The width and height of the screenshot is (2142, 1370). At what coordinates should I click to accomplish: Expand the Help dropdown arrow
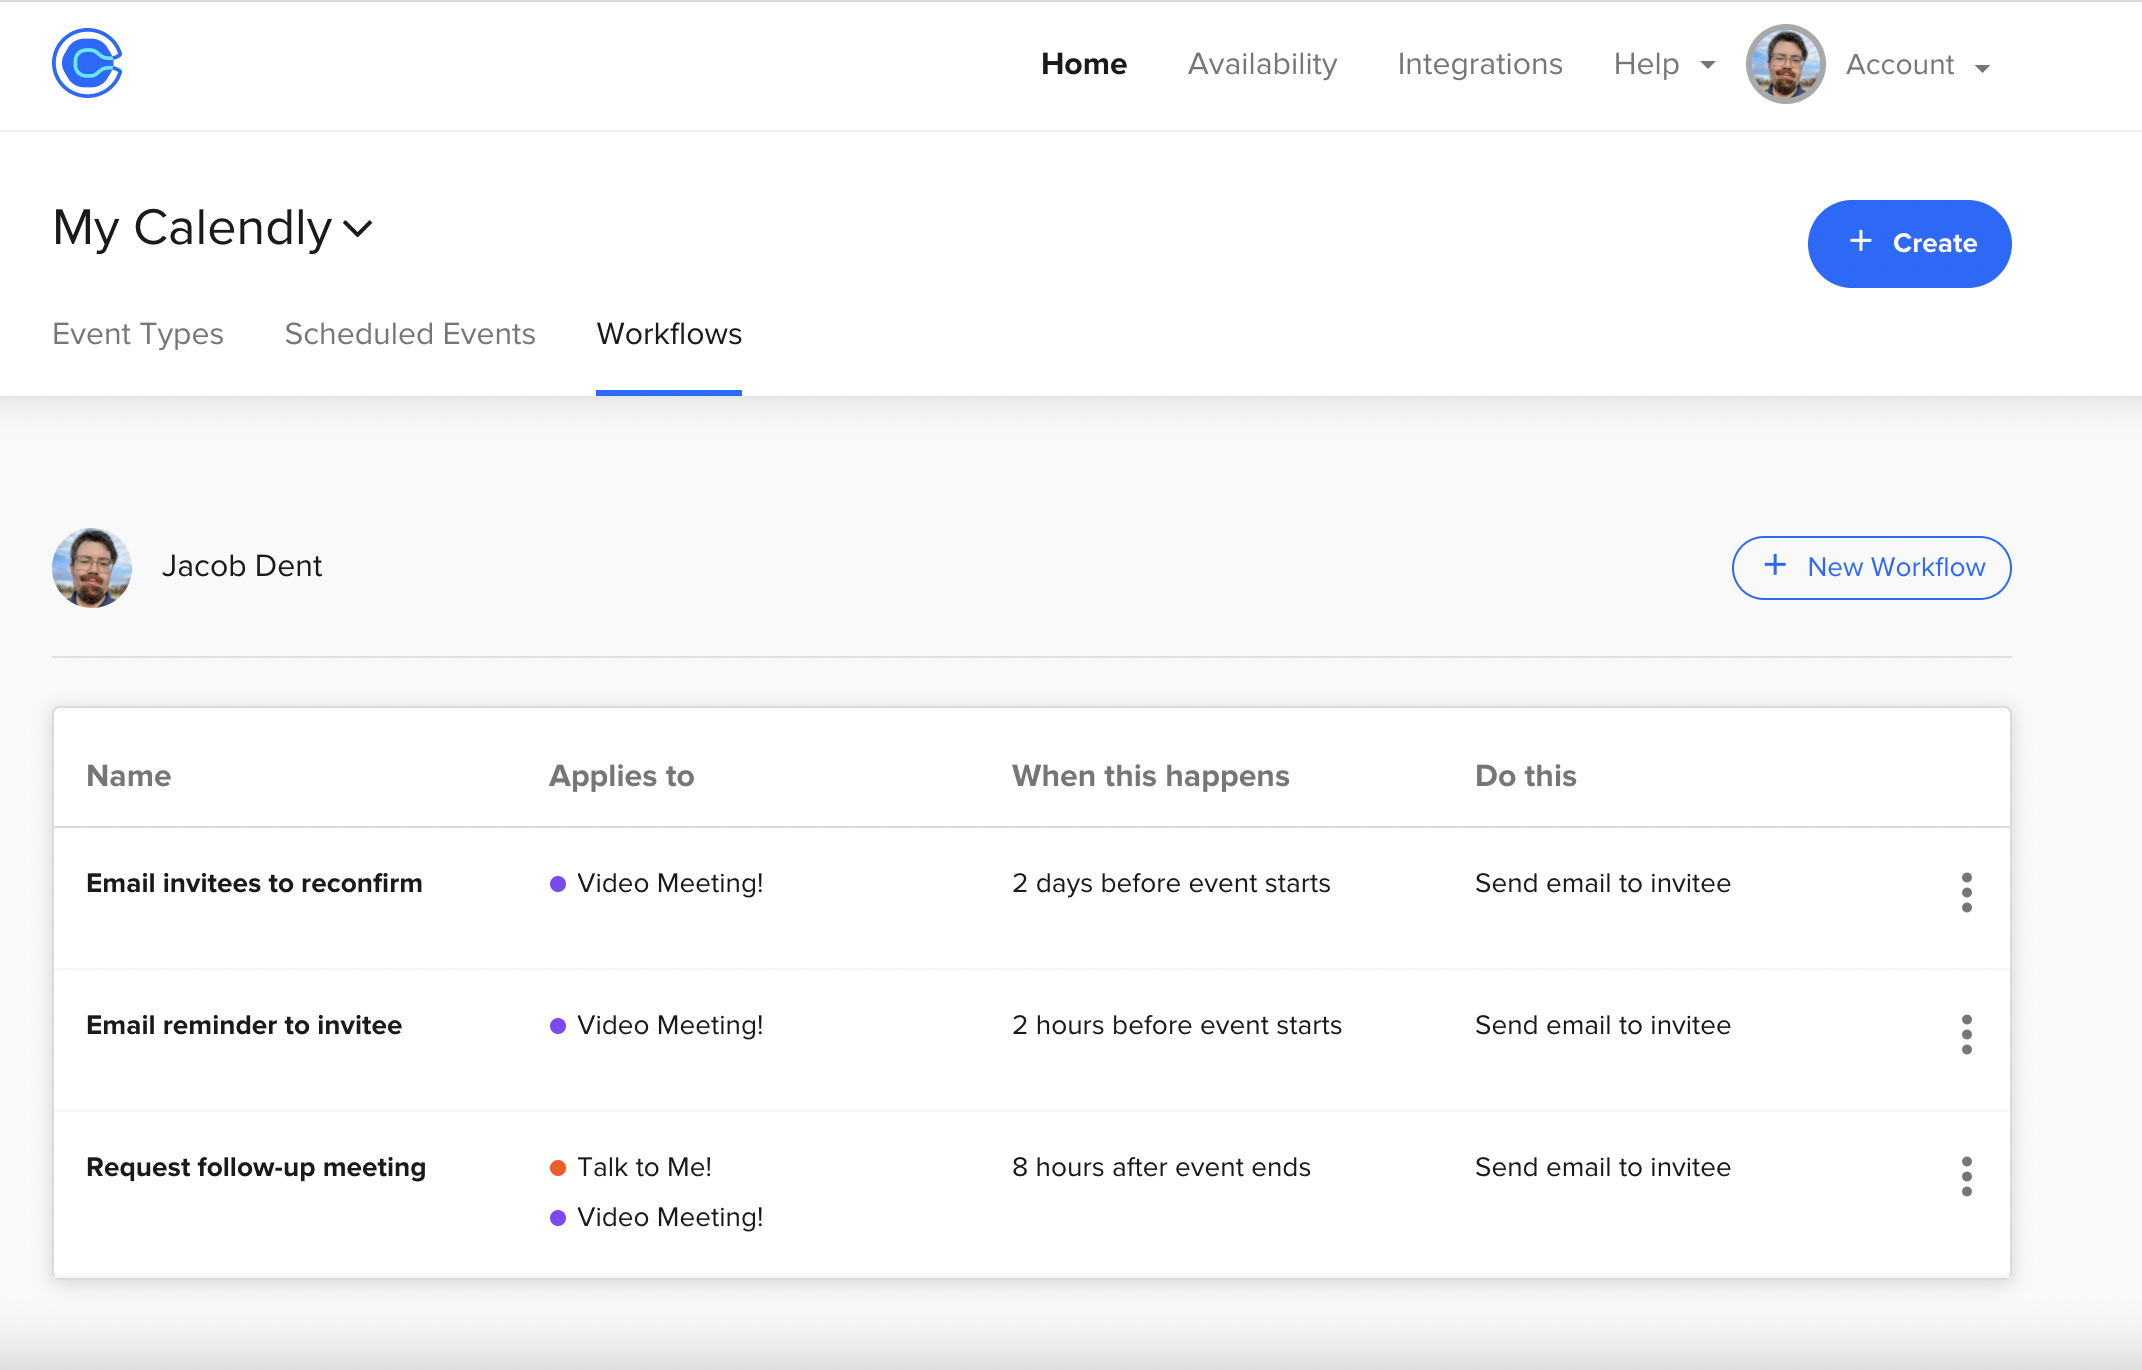click(1708, 65)
